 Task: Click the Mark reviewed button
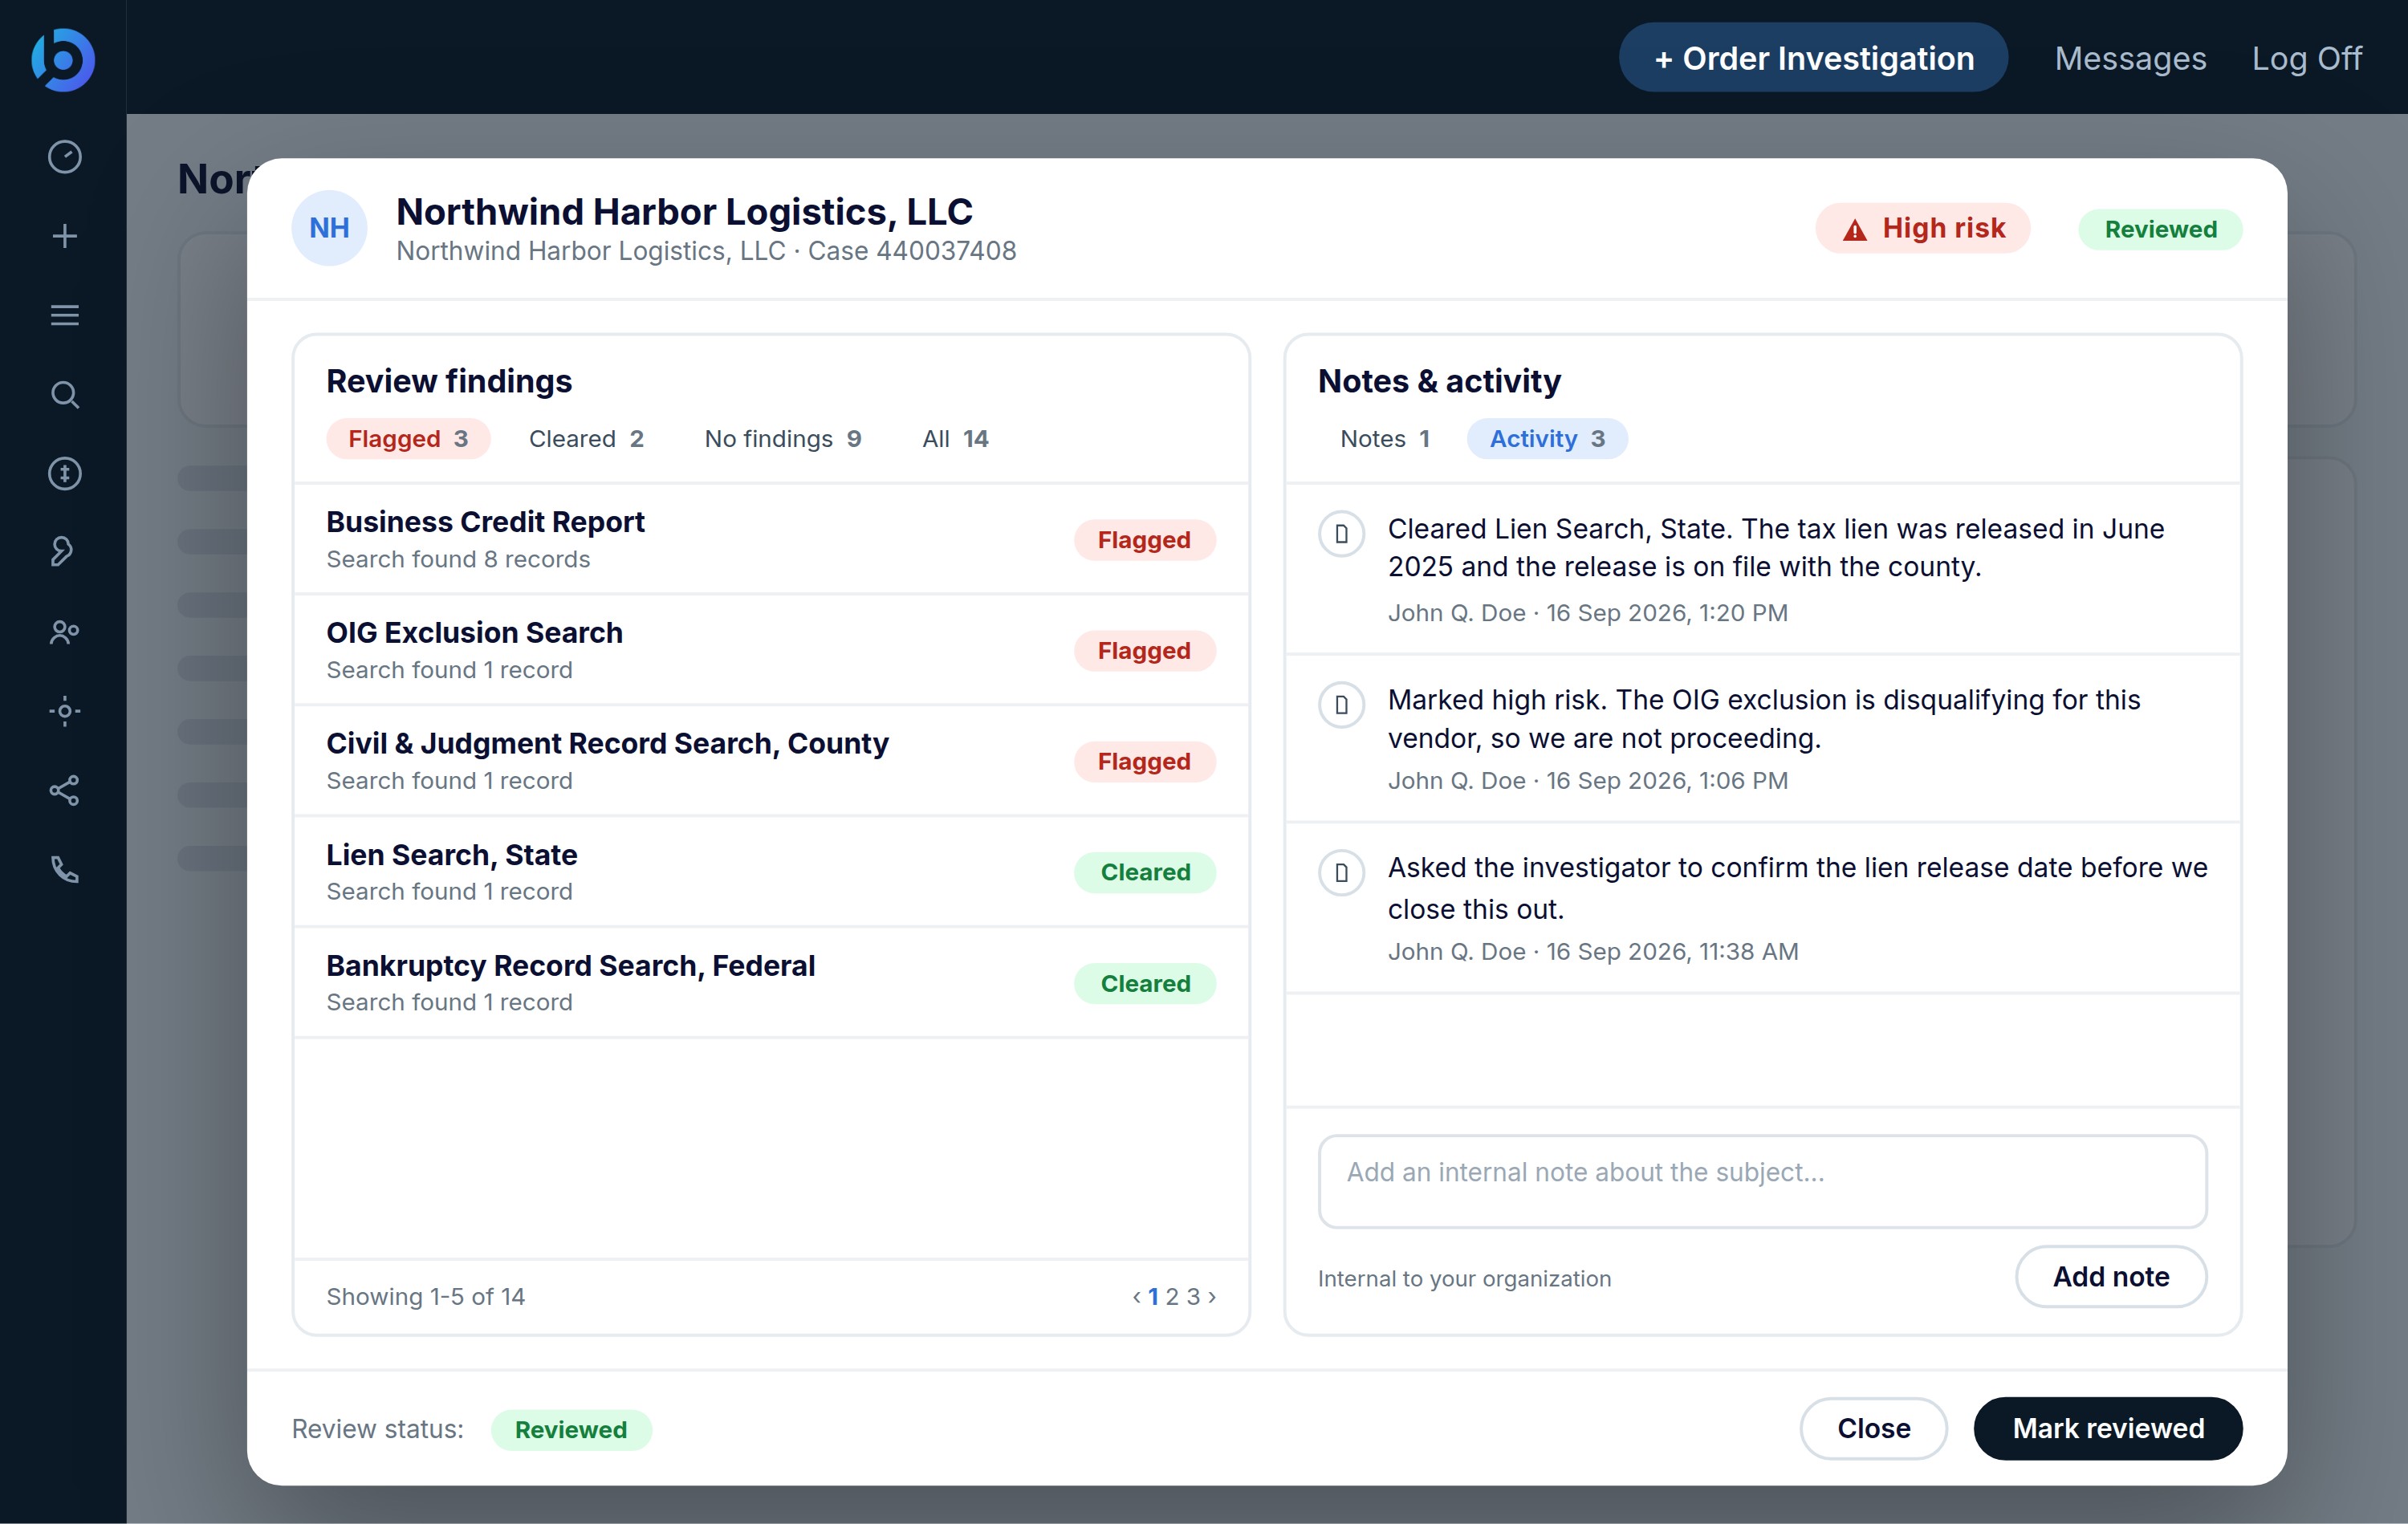pyautogui.click(x=2108, y=1428)
